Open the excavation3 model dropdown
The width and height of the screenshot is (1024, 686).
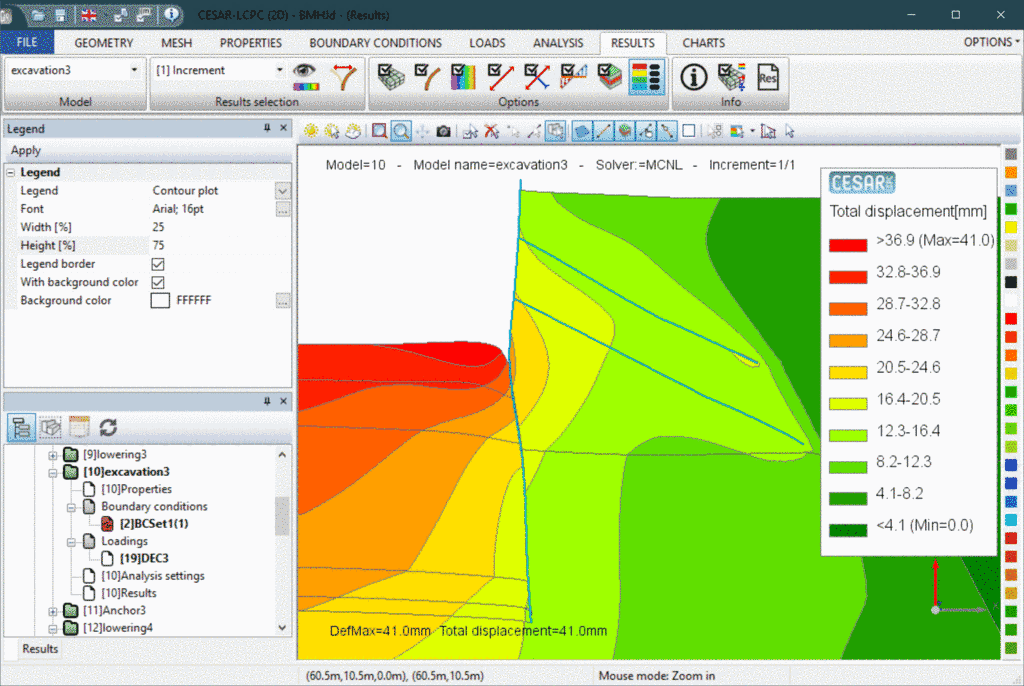tap(135, 71)
